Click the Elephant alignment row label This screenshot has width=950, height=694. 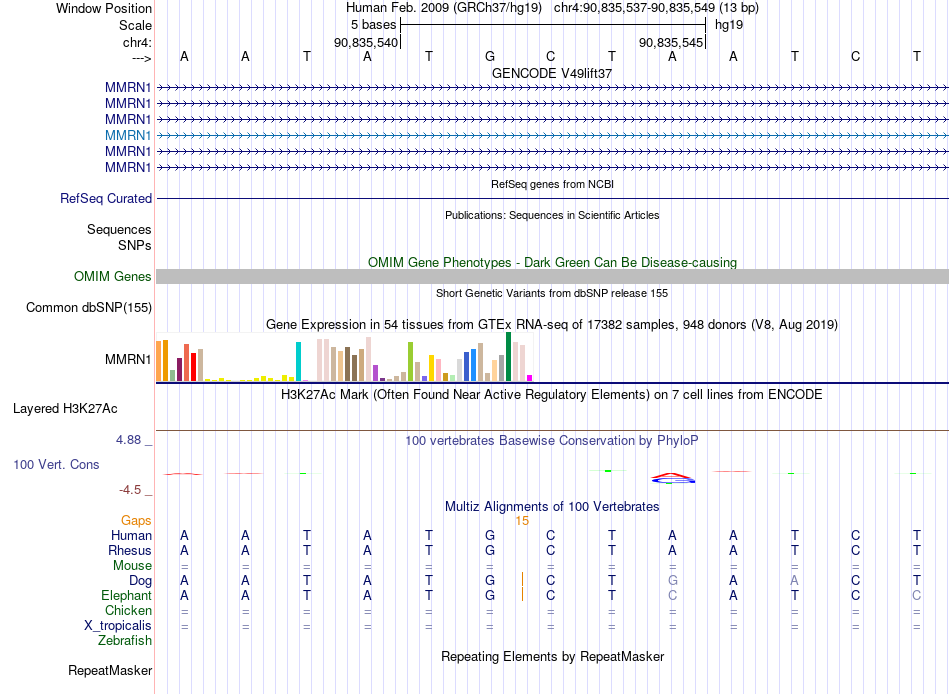coord(126,595)
